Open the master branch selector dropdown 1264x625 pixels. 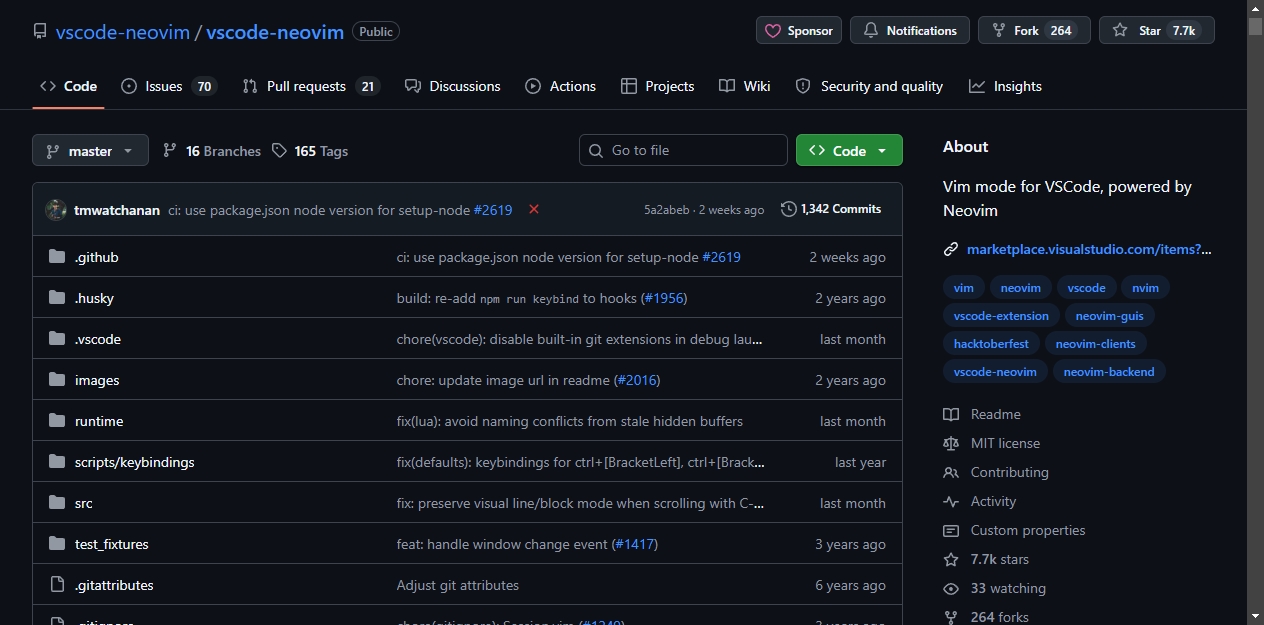coord(90,151)
